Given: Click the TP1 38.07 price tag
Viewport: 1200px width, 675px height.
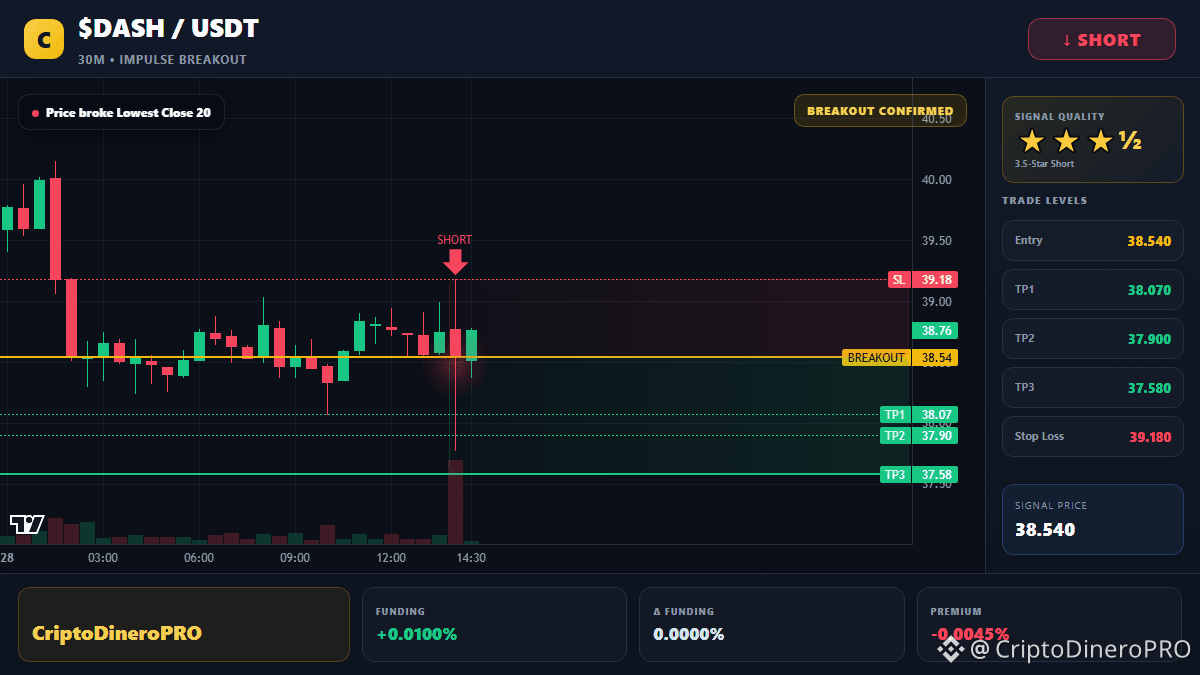Looking at the screenshot, I should point(918,414).
